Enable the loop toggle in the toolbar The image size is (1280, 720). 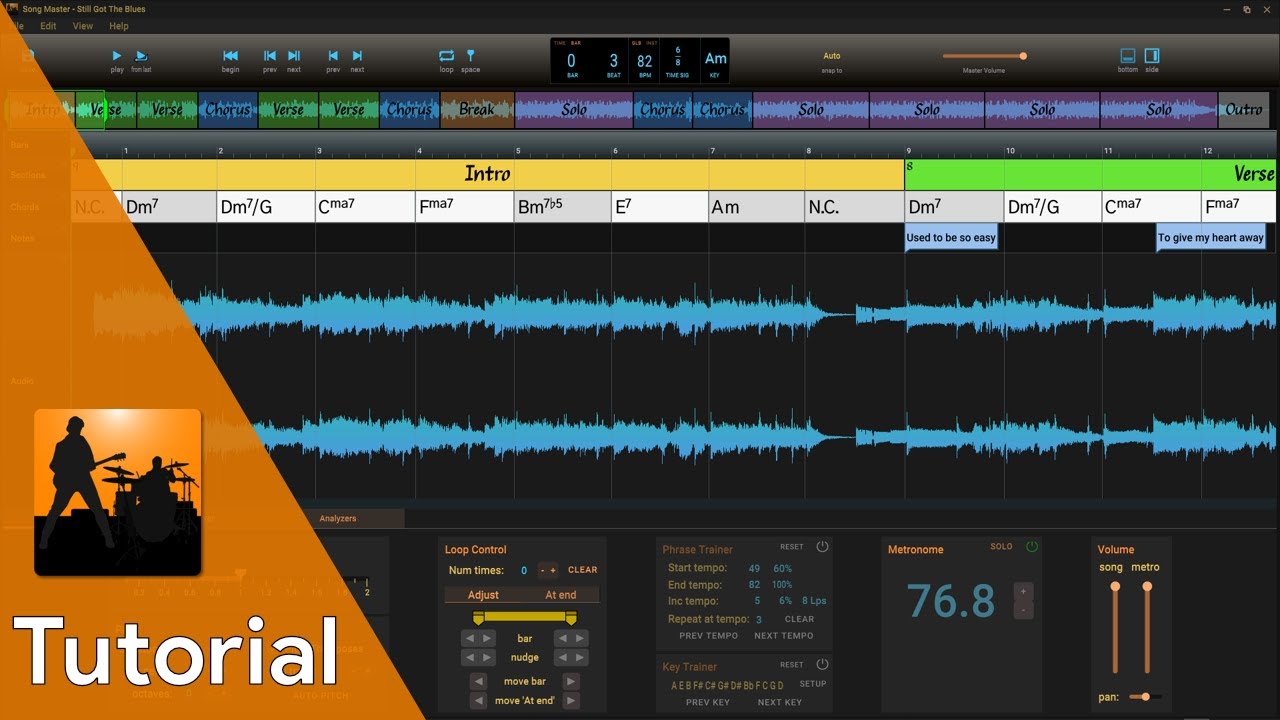point(446,56)
